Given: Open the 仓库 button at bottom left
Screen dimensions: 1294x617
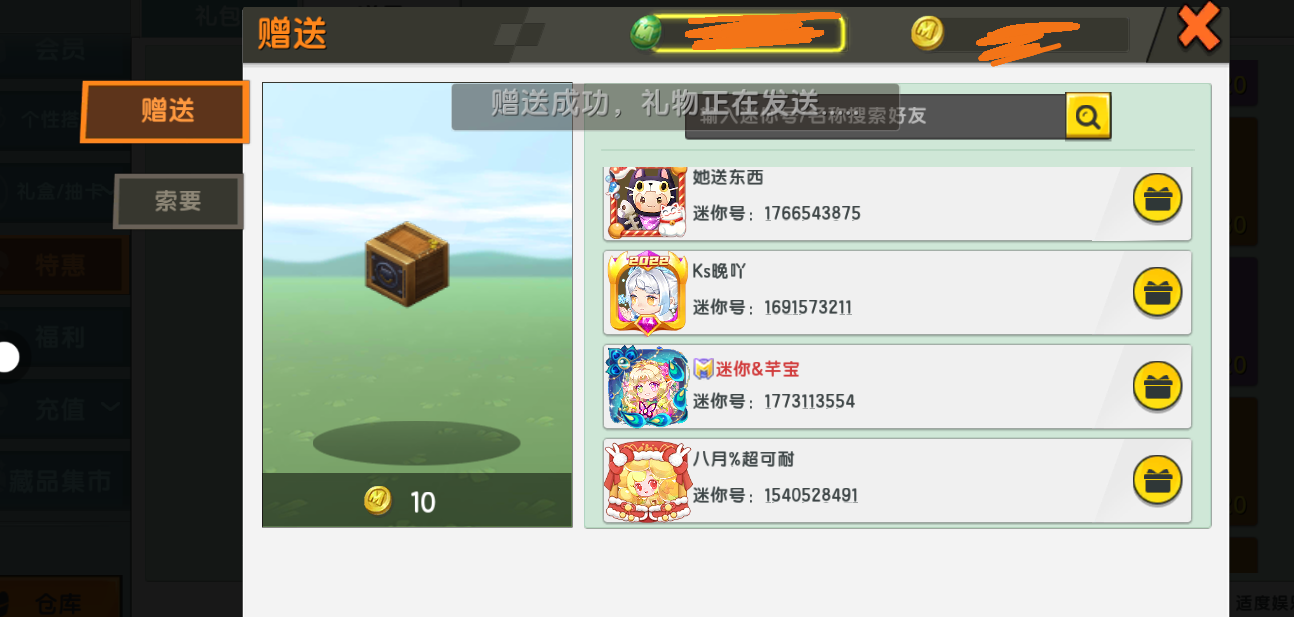Looking at the screenshot, I should coord(60,603).
